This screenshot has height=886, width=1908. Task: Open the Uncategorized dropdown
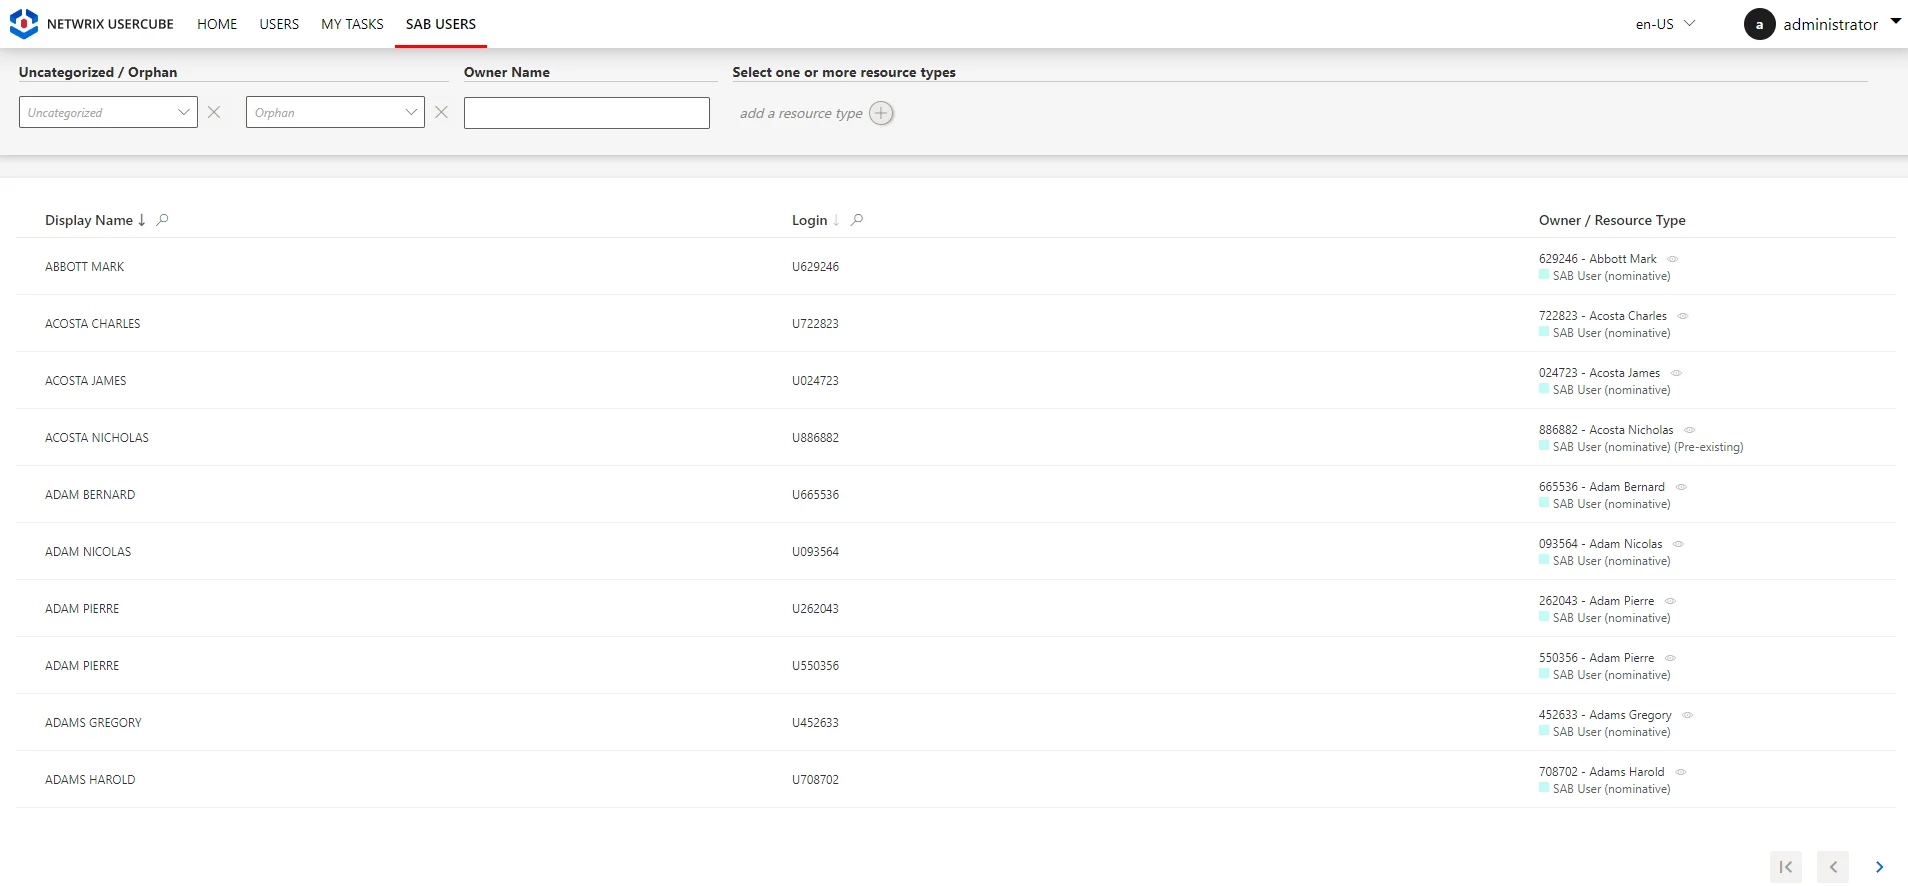click(108, 112)
